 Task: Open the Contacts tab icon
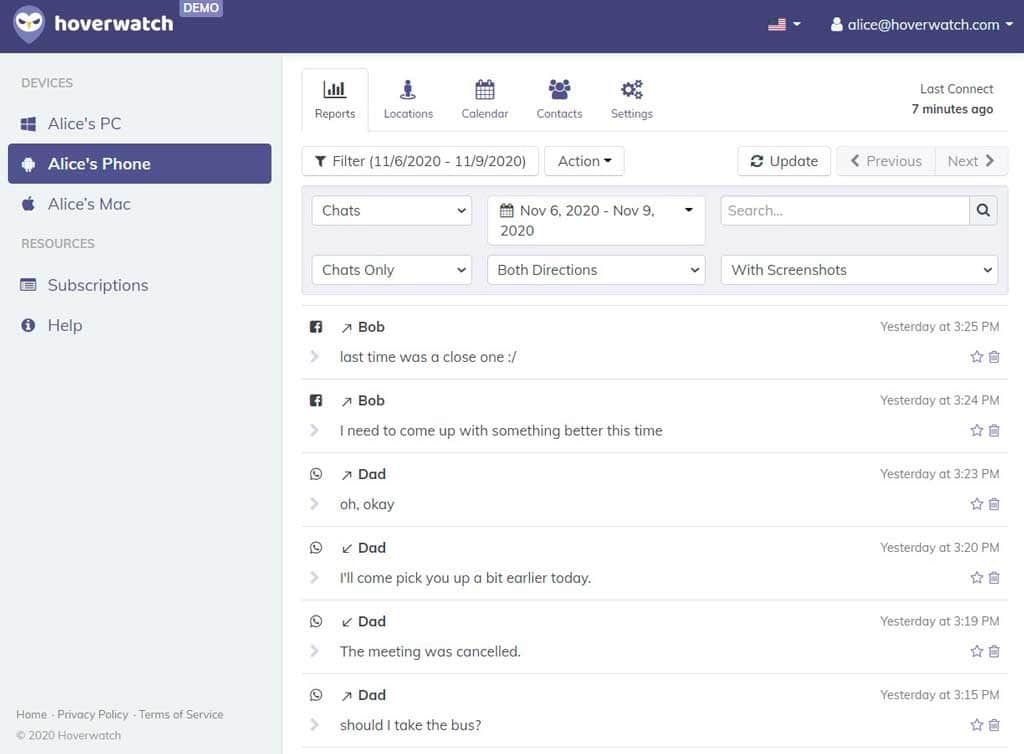[559, 90]
